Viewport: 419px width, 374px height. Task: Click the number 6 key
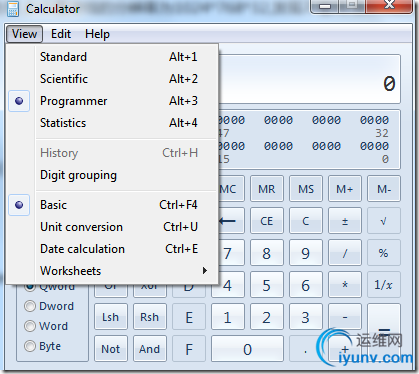click(306, 285)
